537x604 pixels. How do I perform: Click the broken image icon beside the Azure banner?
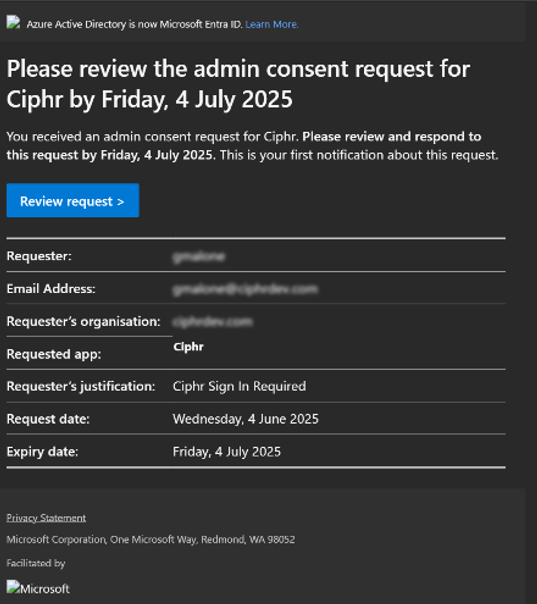13,22
